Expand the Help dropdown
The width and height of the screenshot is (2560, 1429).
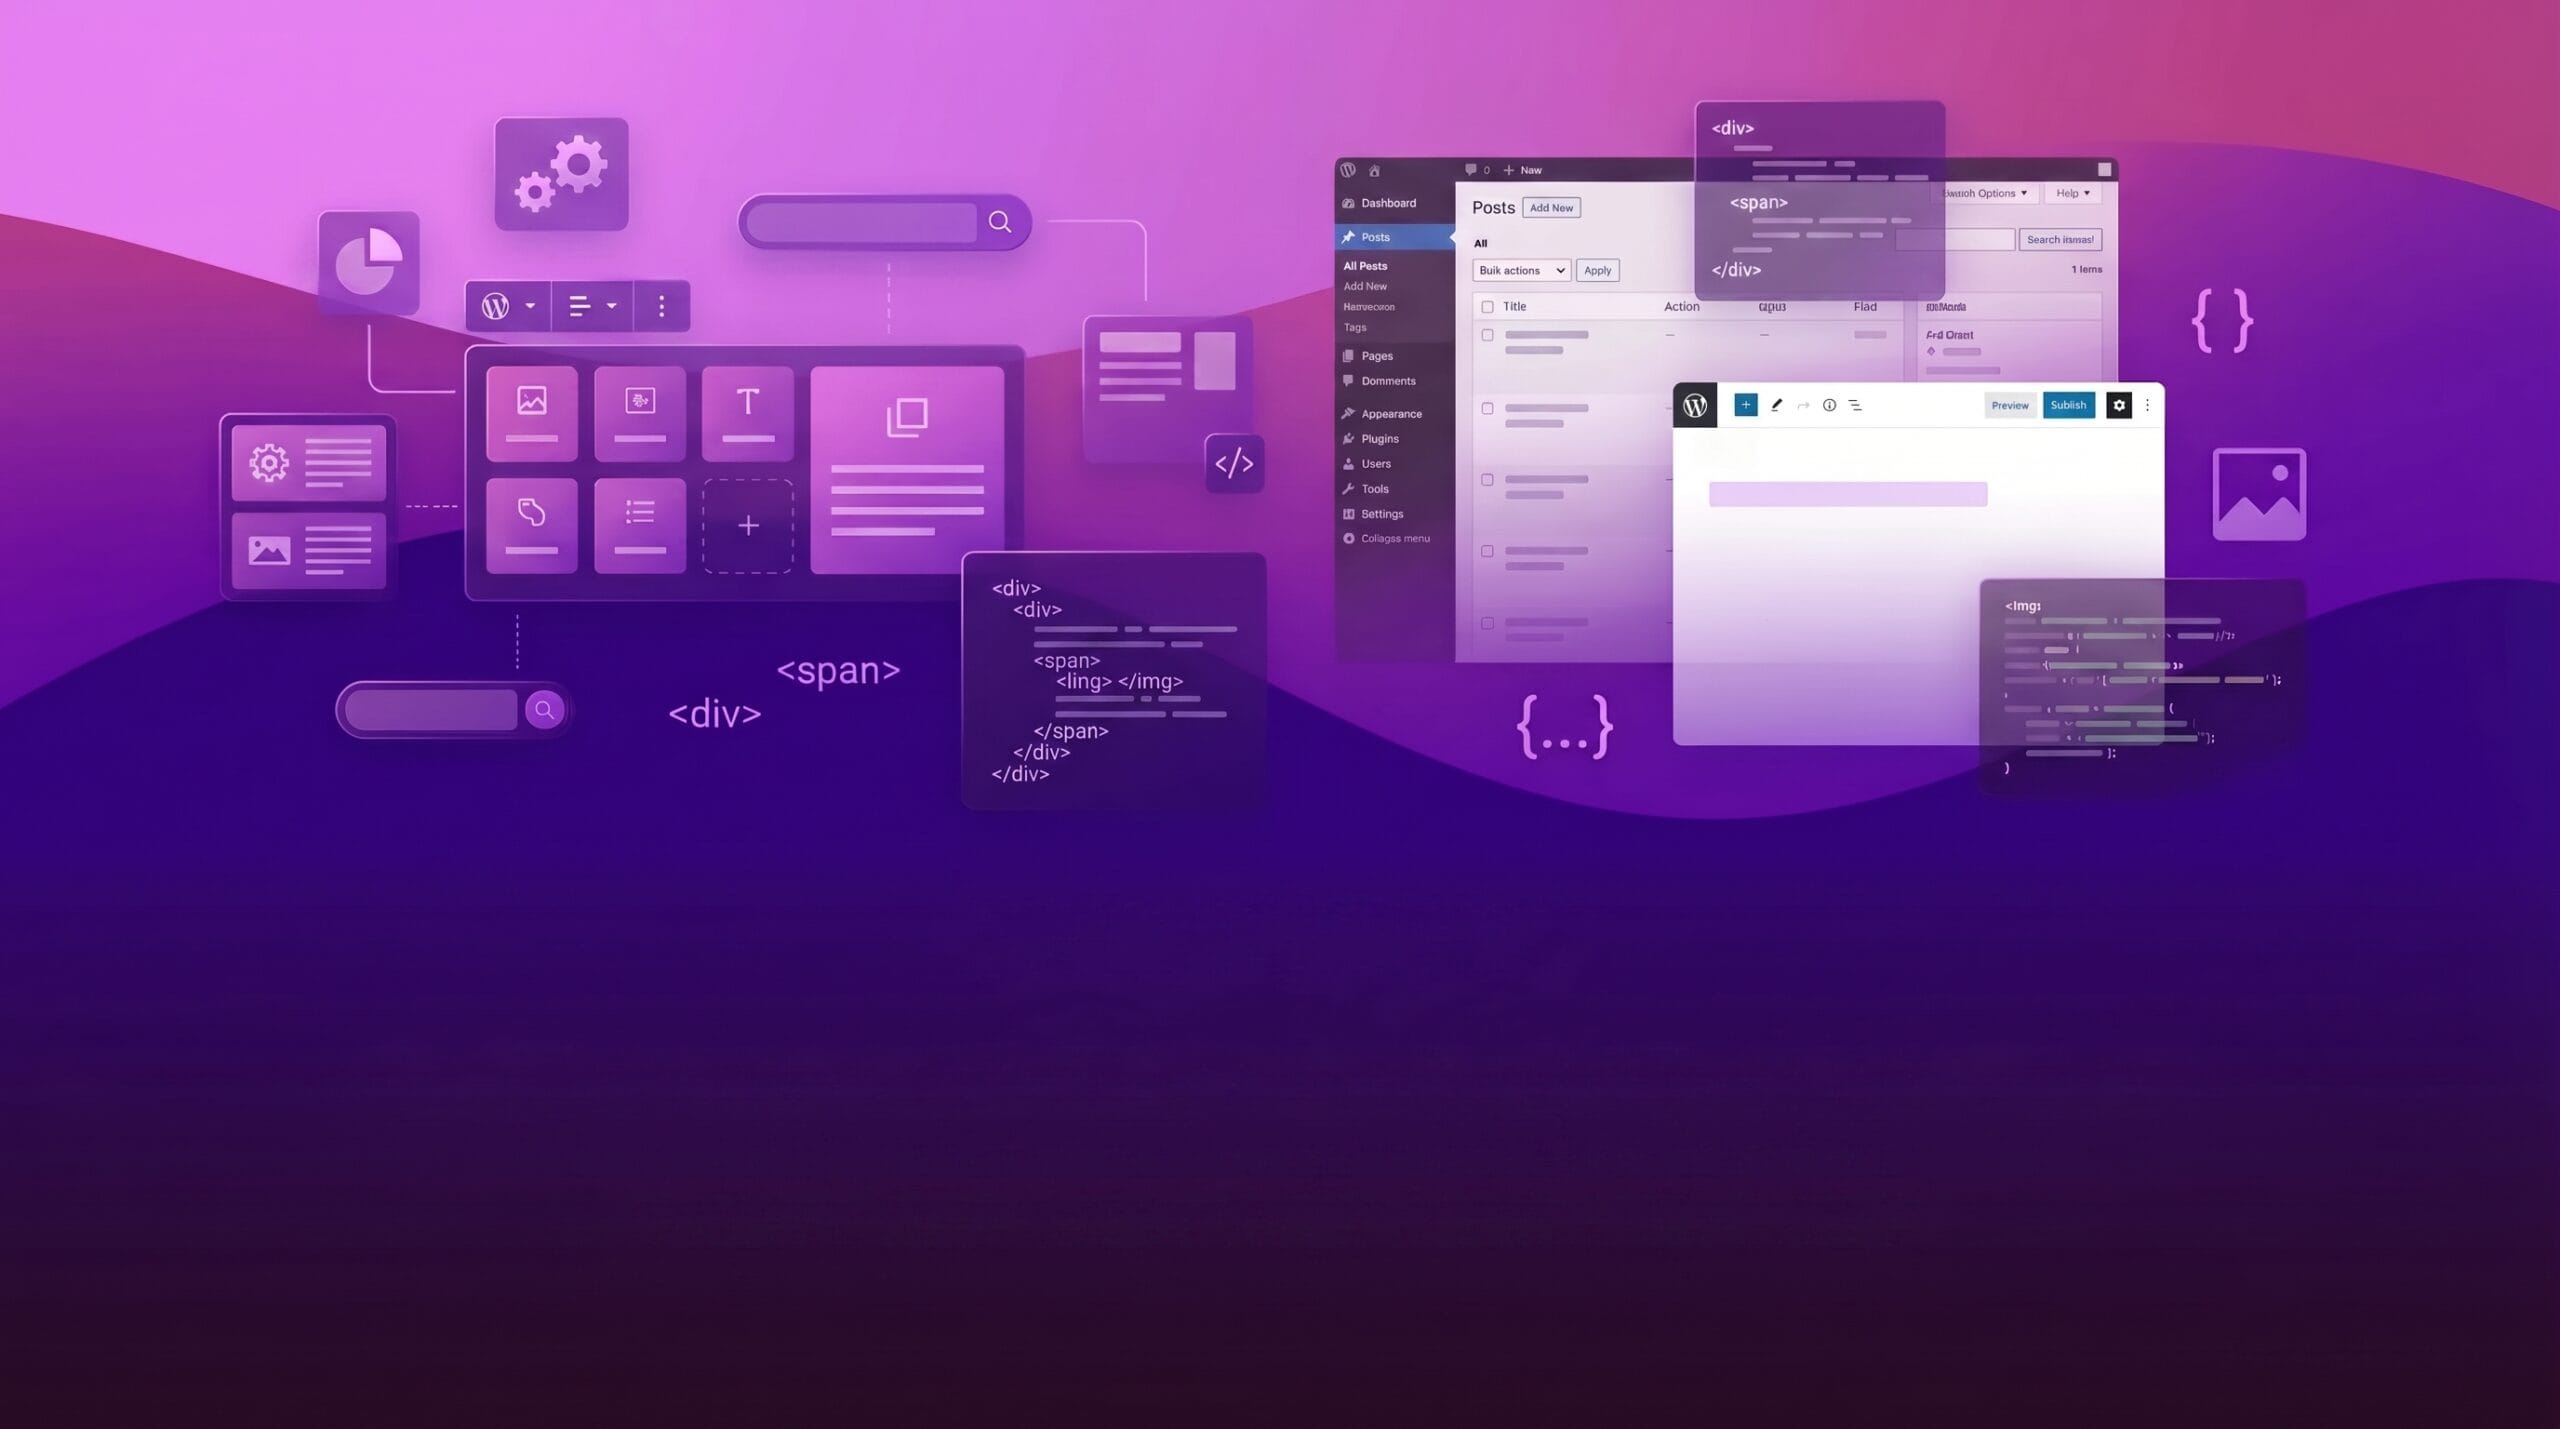[x=2072, y=193]
